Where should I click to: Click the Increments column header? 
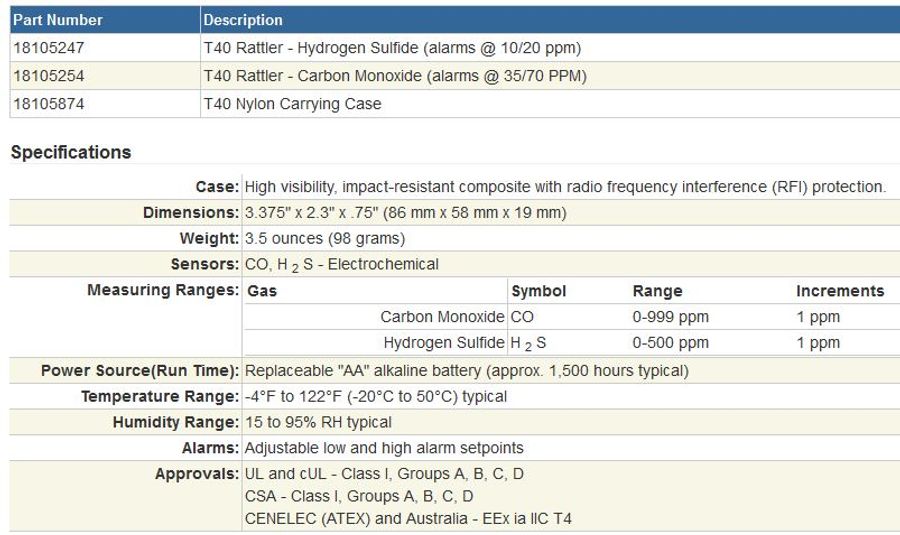coord(840,291)
